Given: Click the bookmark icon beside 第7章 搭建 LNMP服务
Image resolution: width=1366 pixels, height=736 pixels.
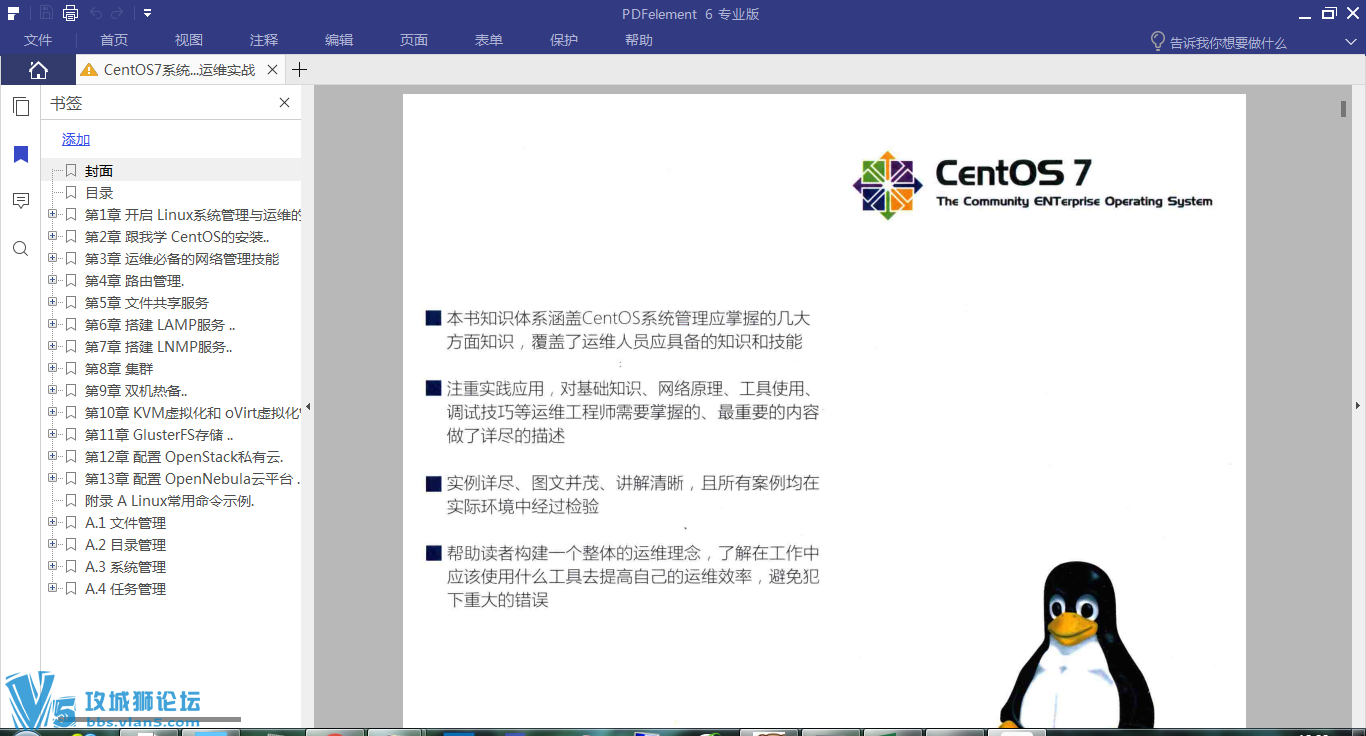Looking at the screenshot, I should pos(71,347).
